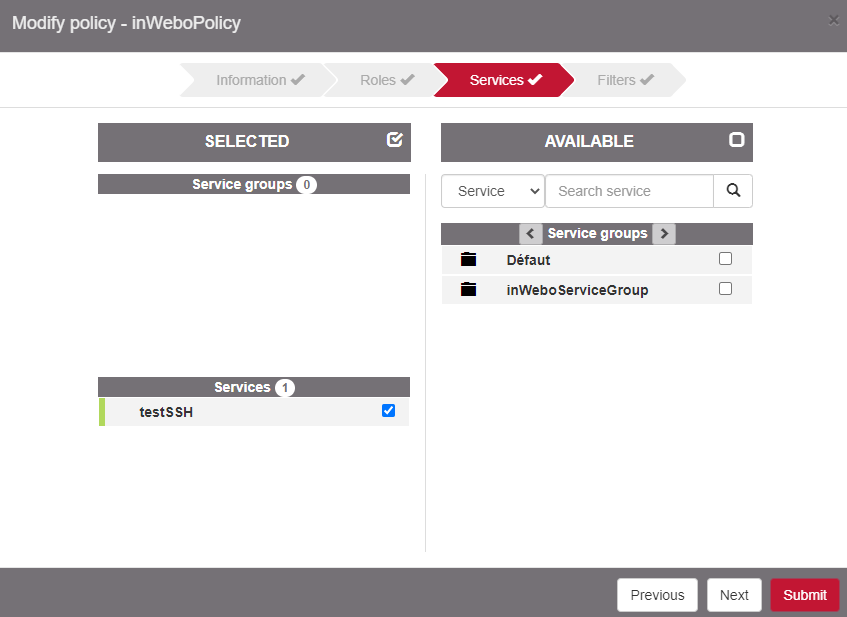
Task: Click the Next button
Action: (x=734, y=595)
